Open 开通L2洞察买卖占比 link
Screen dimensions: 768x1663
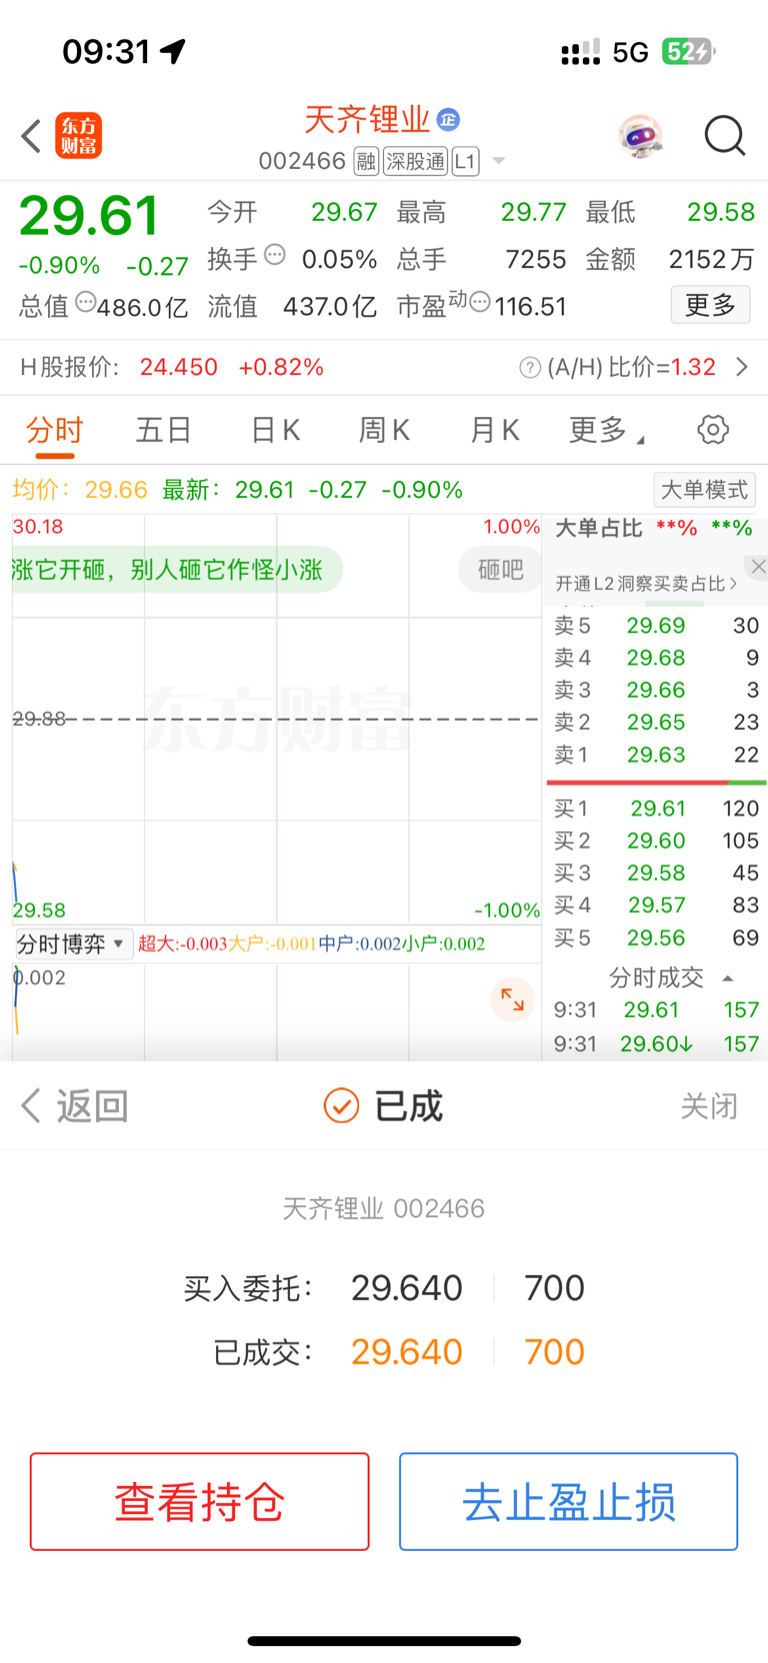tap(646, 583)
